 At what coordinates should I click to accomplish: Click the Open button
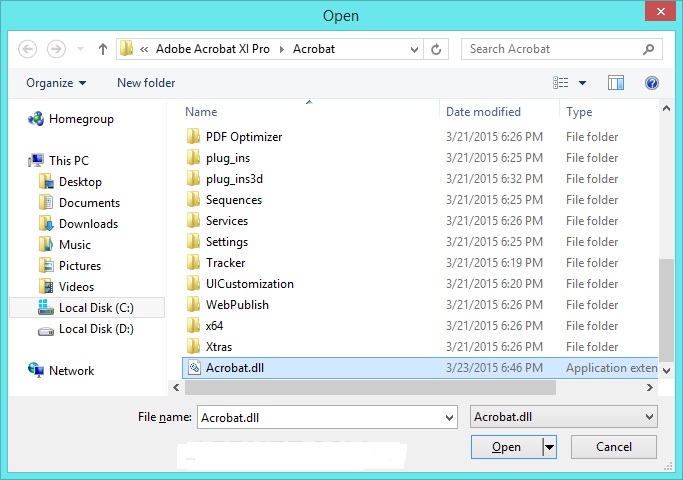pos(507,447)
